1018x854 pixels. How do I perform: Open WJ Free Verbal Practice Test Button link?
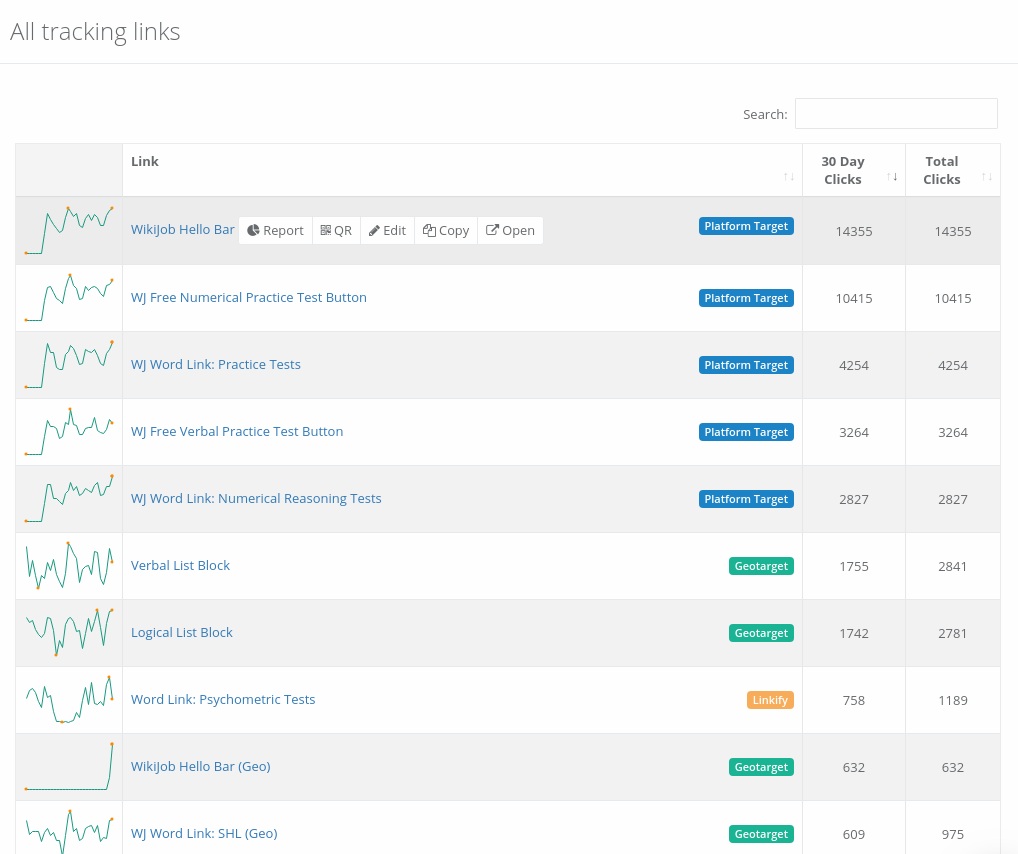point(237,431)
